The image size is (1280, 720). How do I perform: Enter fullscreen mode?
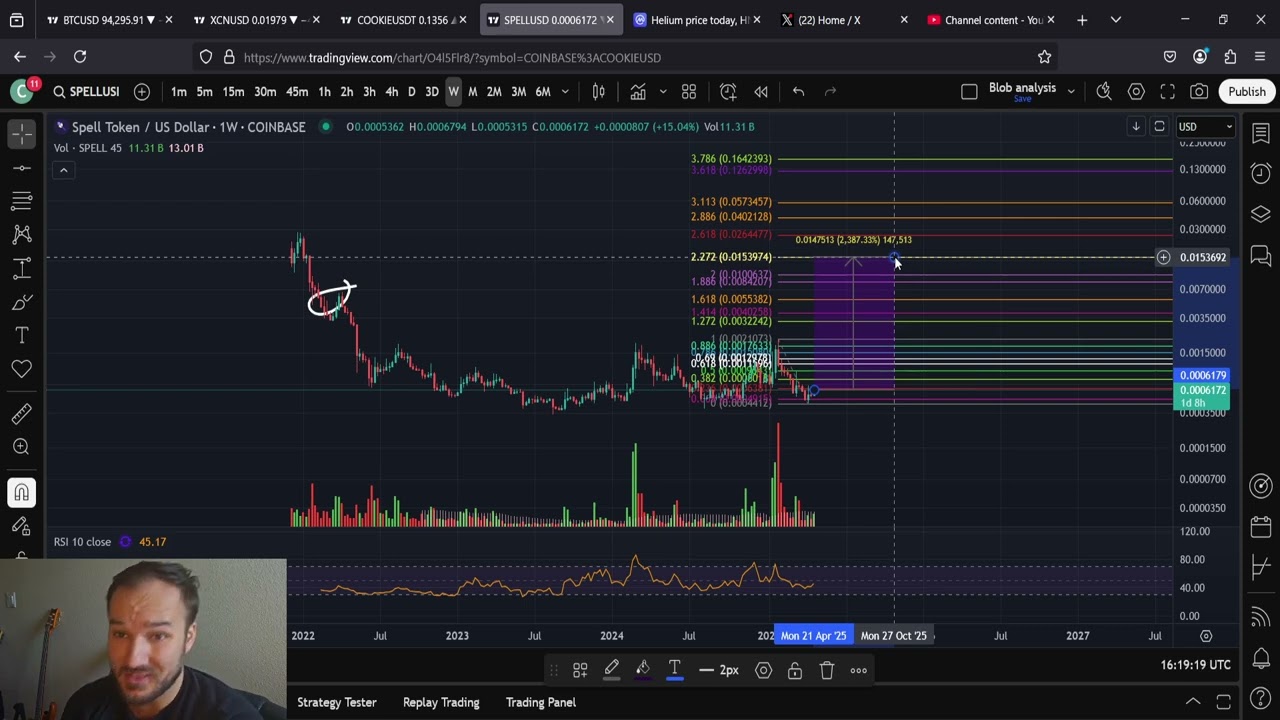(1167, 92)
